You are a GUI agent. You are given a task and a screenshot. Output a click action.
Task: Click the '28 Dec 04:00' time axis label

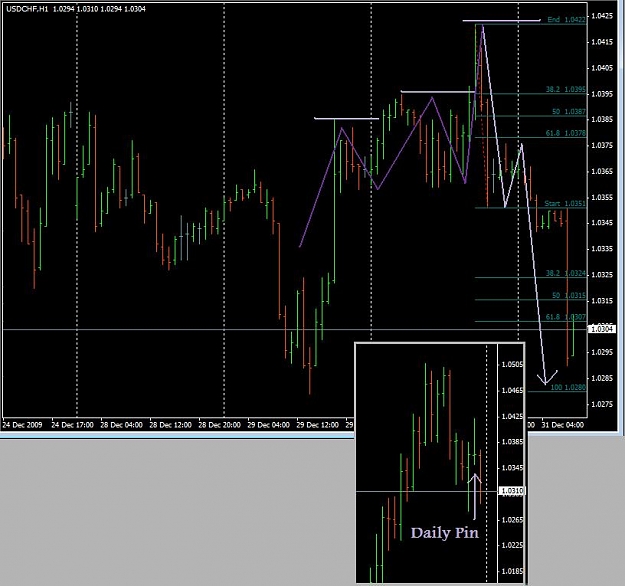[122, 425]
